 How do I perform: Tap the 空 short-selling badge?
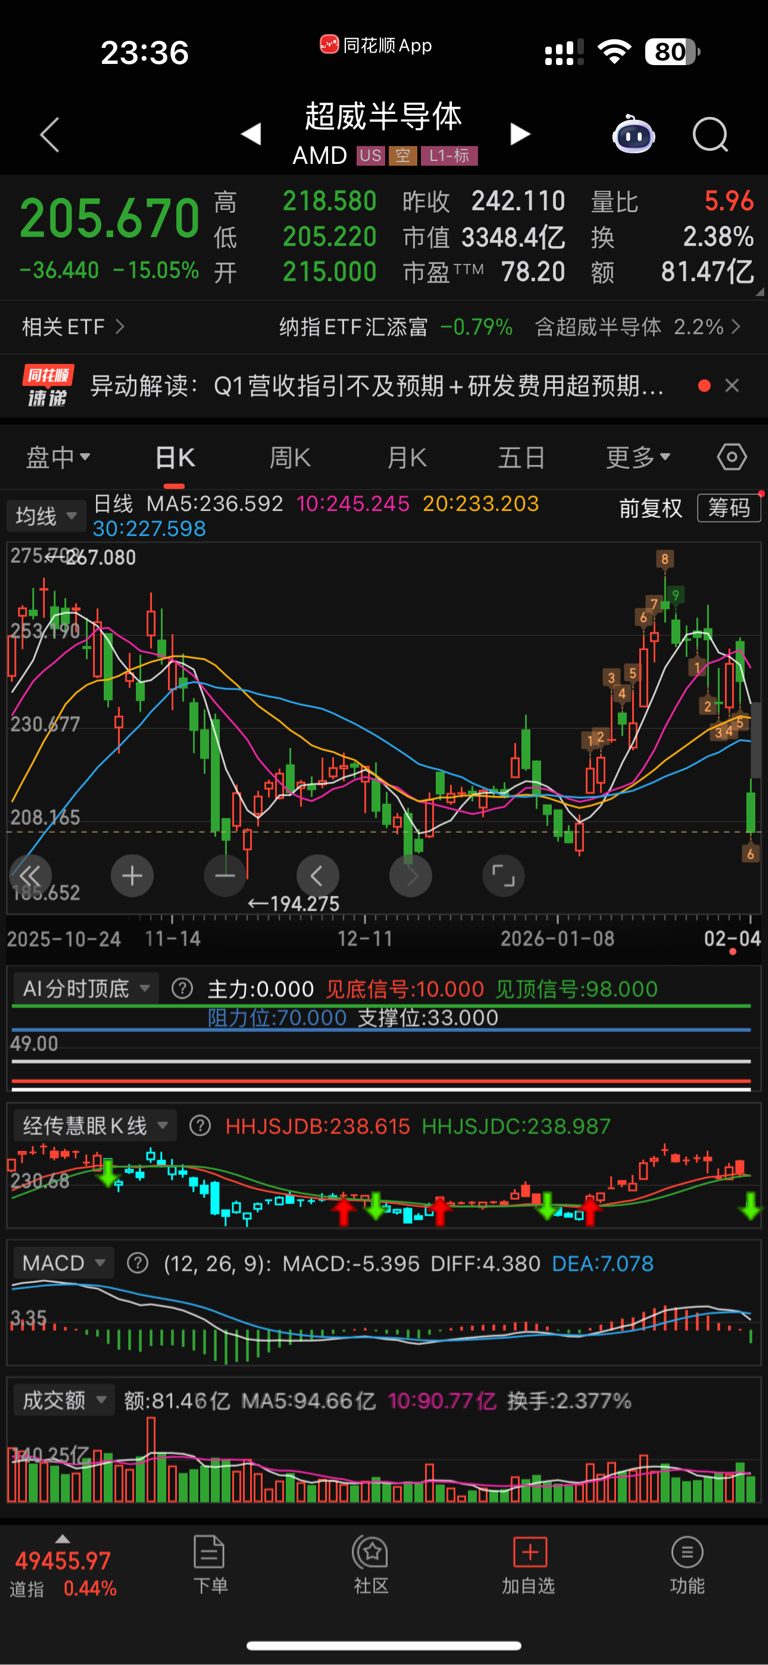(x=402, y=156)
